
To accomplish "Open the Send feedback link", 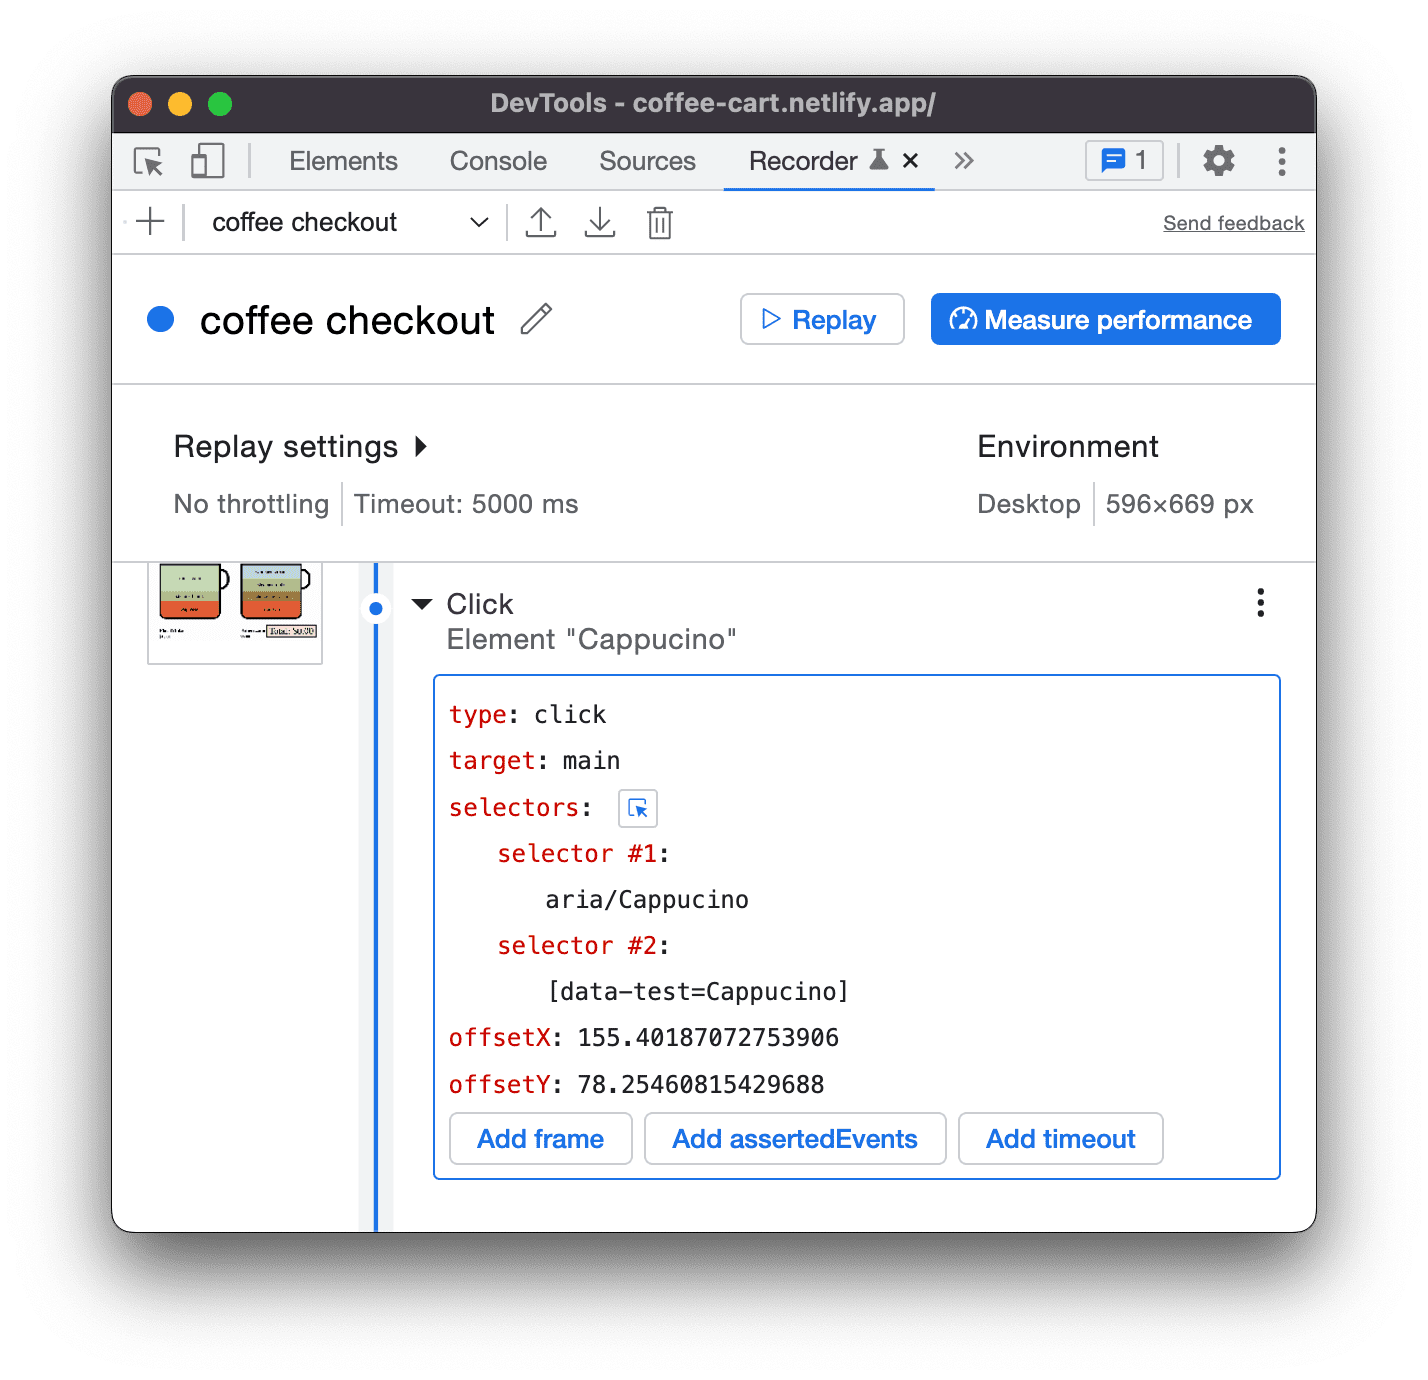I will (x=1233, y=222).
